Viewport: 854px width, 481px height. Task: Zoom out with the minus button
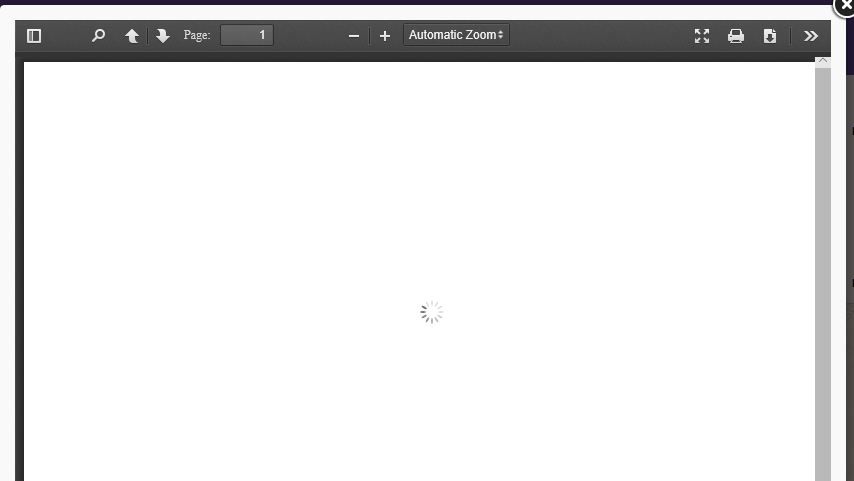pos(353,36)
